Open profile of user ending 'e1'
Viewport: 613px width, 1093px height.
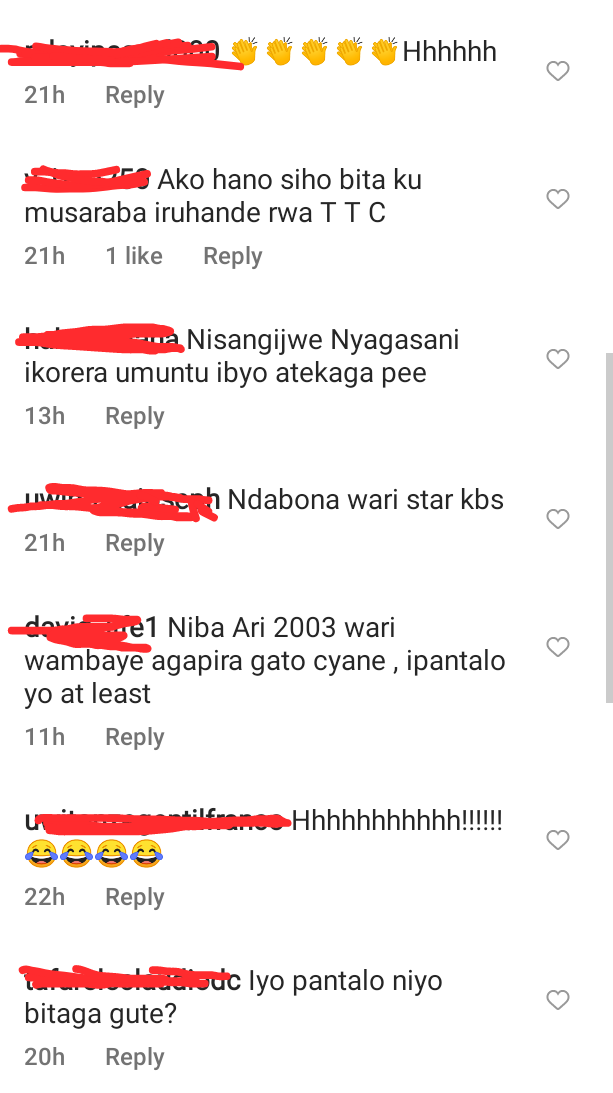[93, 627]
